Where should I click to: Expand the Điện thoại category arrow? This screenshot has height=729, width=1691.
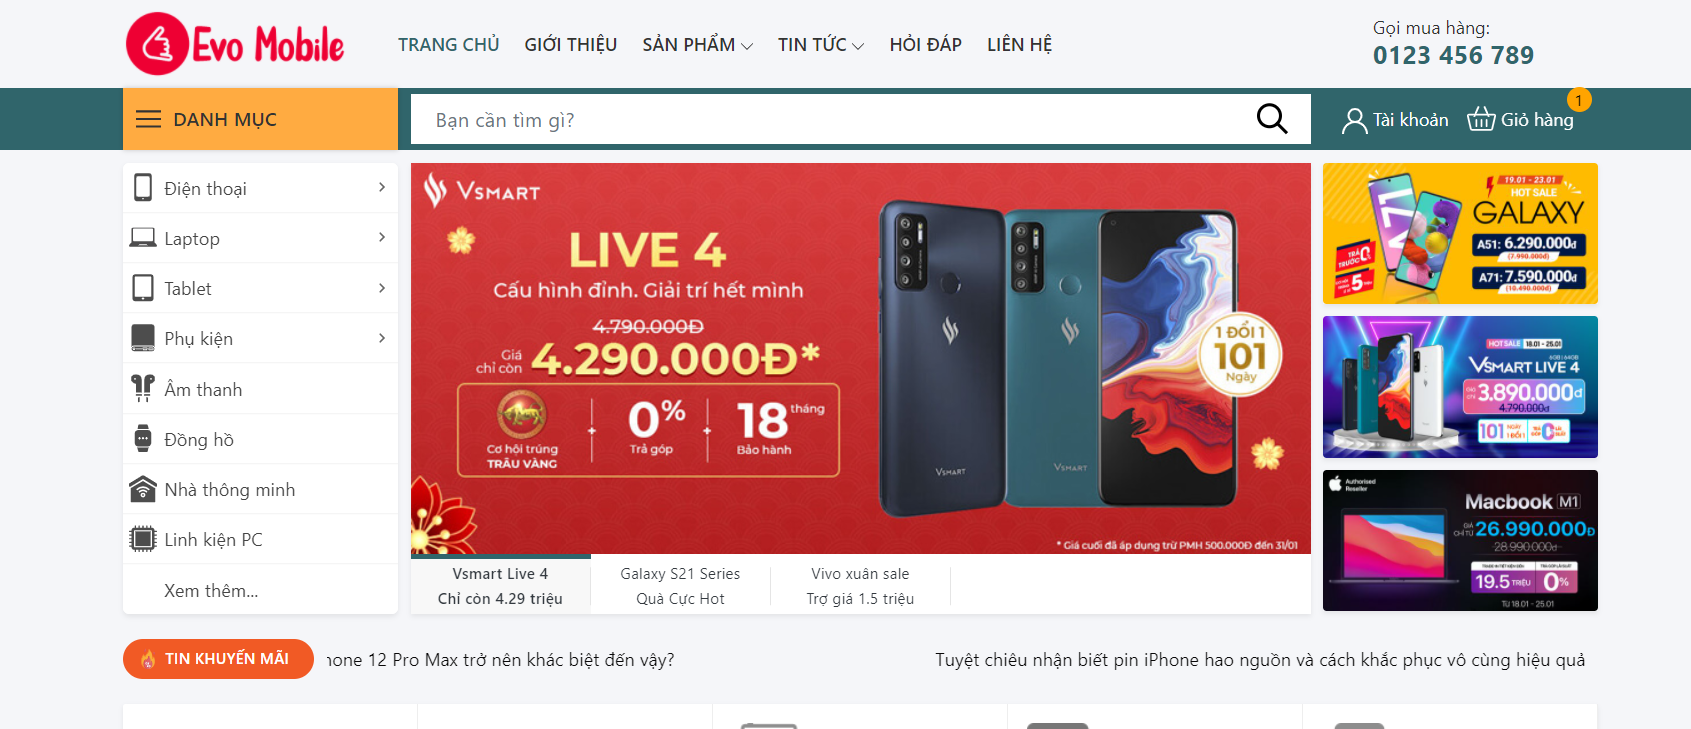pos(382,187)
